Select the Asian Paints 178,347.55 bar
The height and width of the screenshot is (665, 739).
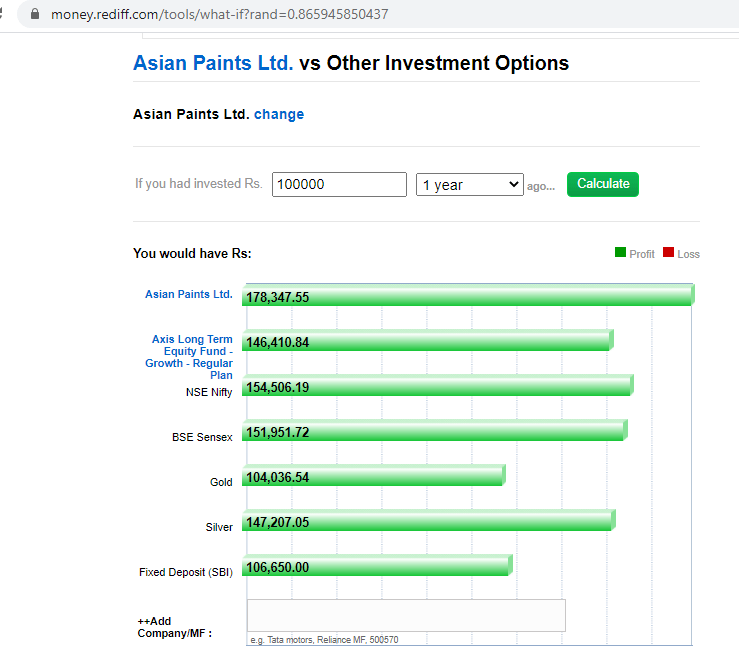[x=468, y=295]
